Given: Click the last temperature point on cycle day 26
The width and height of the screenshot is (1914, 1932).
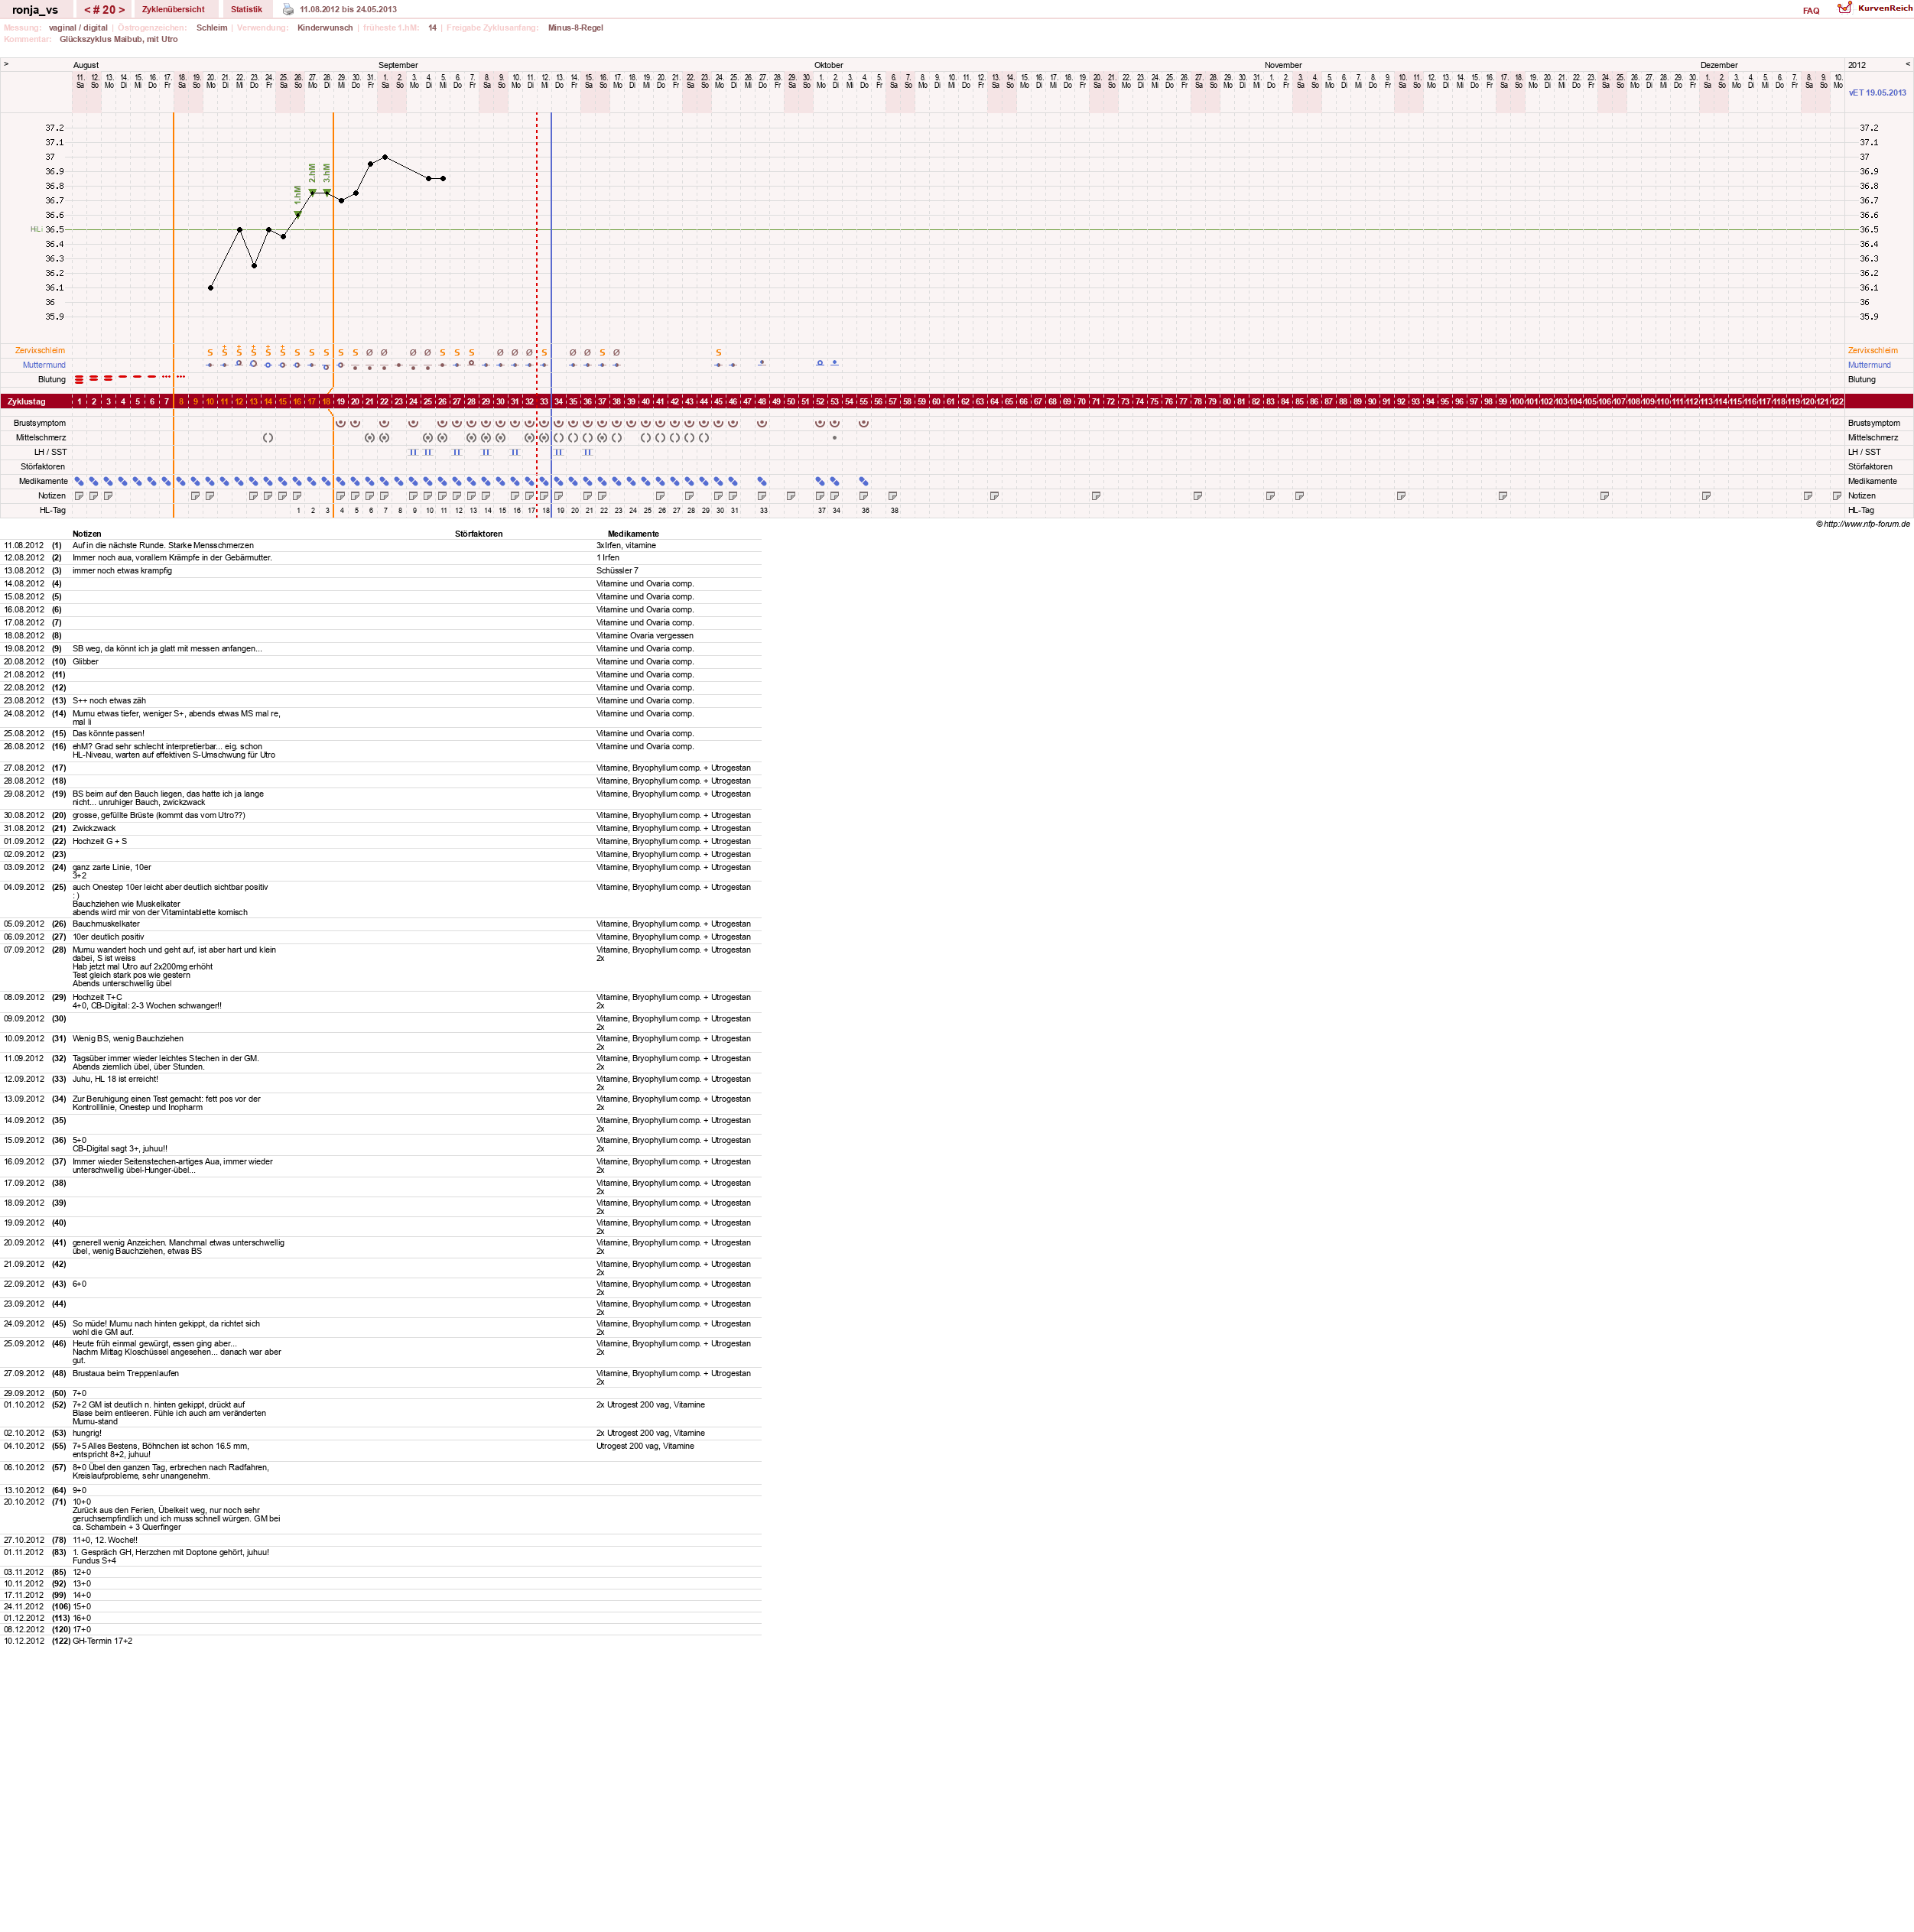Looking at the screenshot, I should (x=443, y=179).
